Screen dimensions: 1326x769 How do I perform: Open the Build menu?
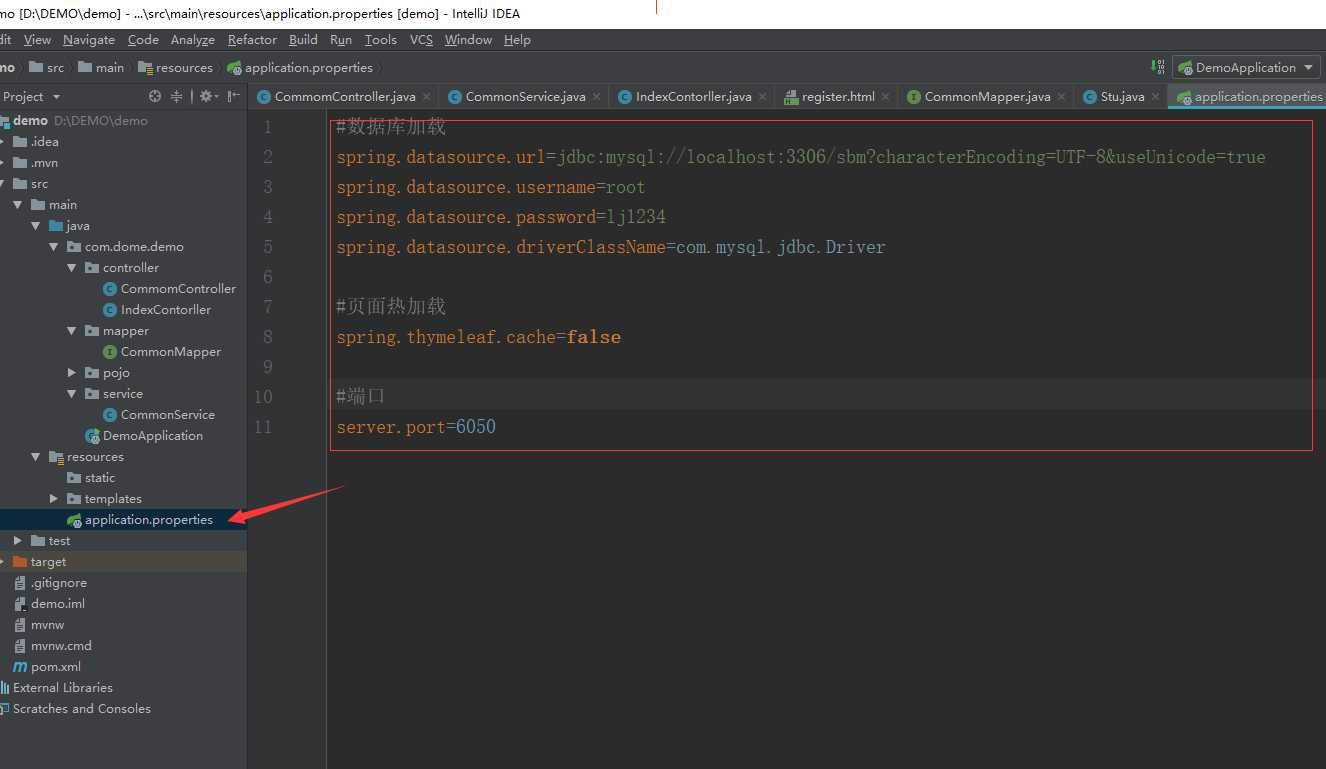(x=303, y=40)
